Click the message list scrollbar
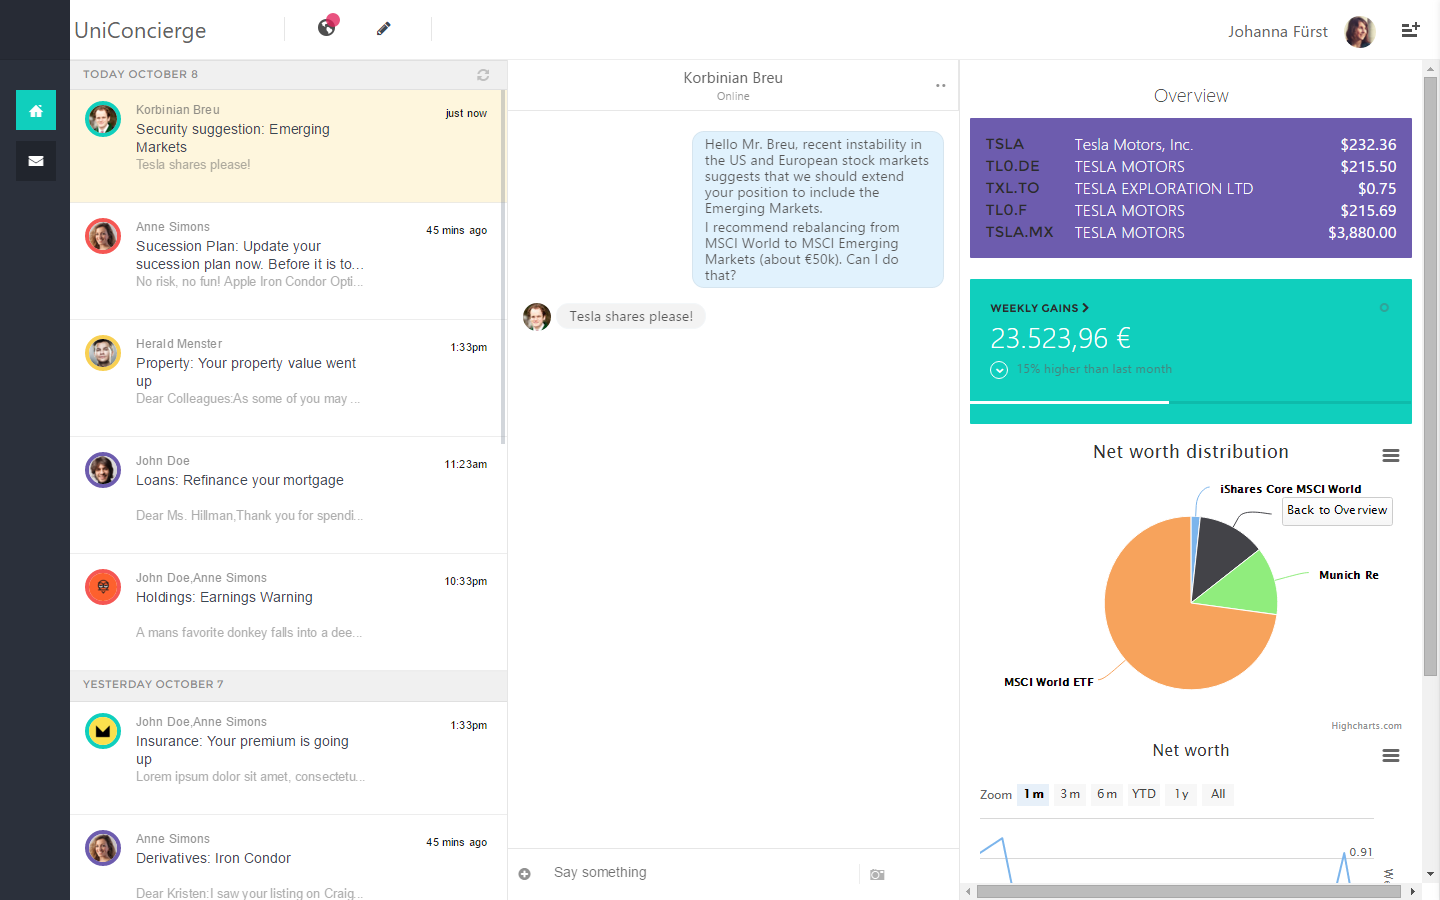 pos(503,266)
